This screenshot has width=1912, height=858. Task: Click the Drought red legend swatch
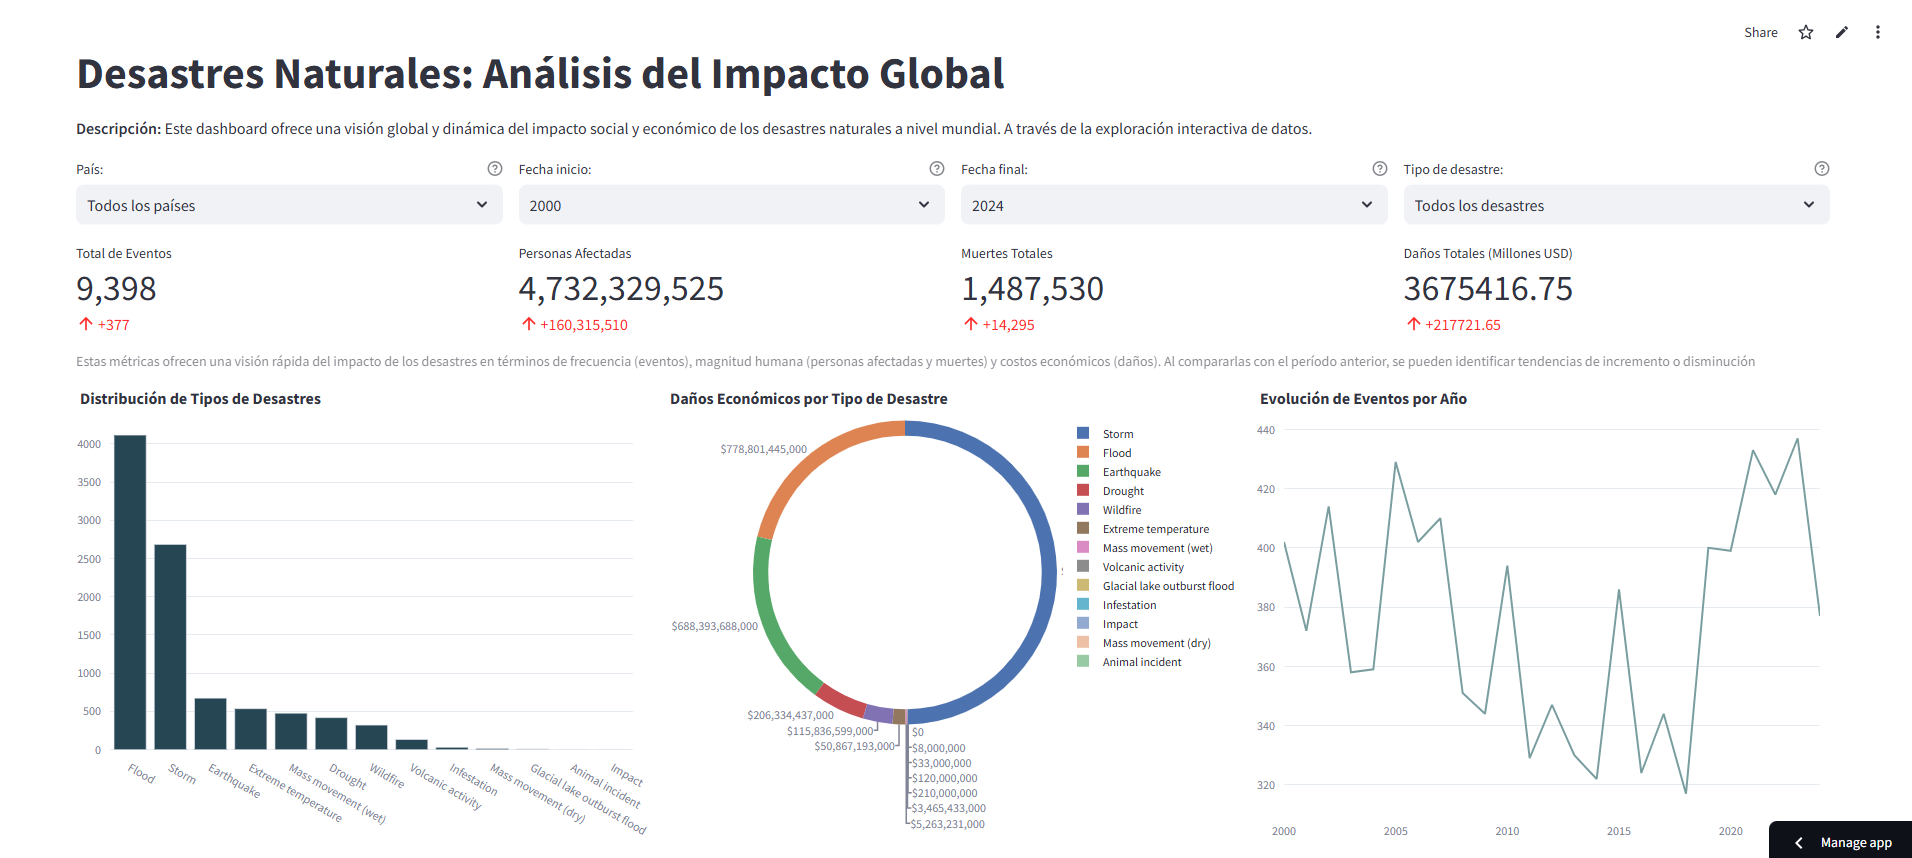pos(1082,490)
